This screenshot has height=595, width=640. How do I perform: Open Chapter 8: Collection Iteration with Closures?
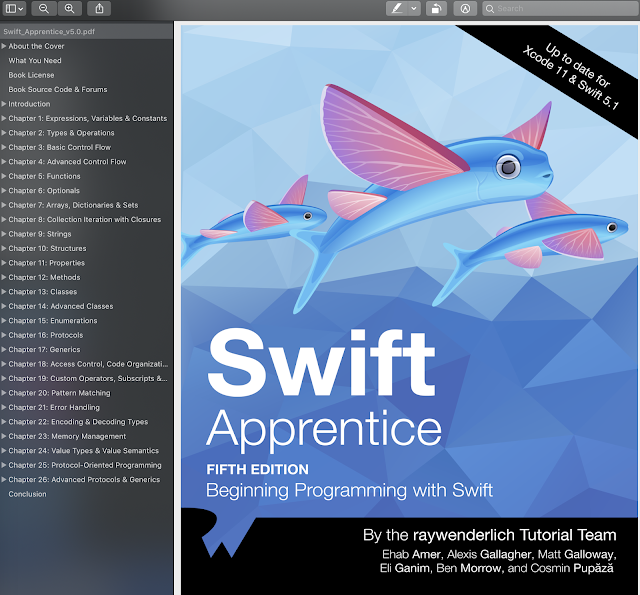pyautogui.click(x=84, y=220)
